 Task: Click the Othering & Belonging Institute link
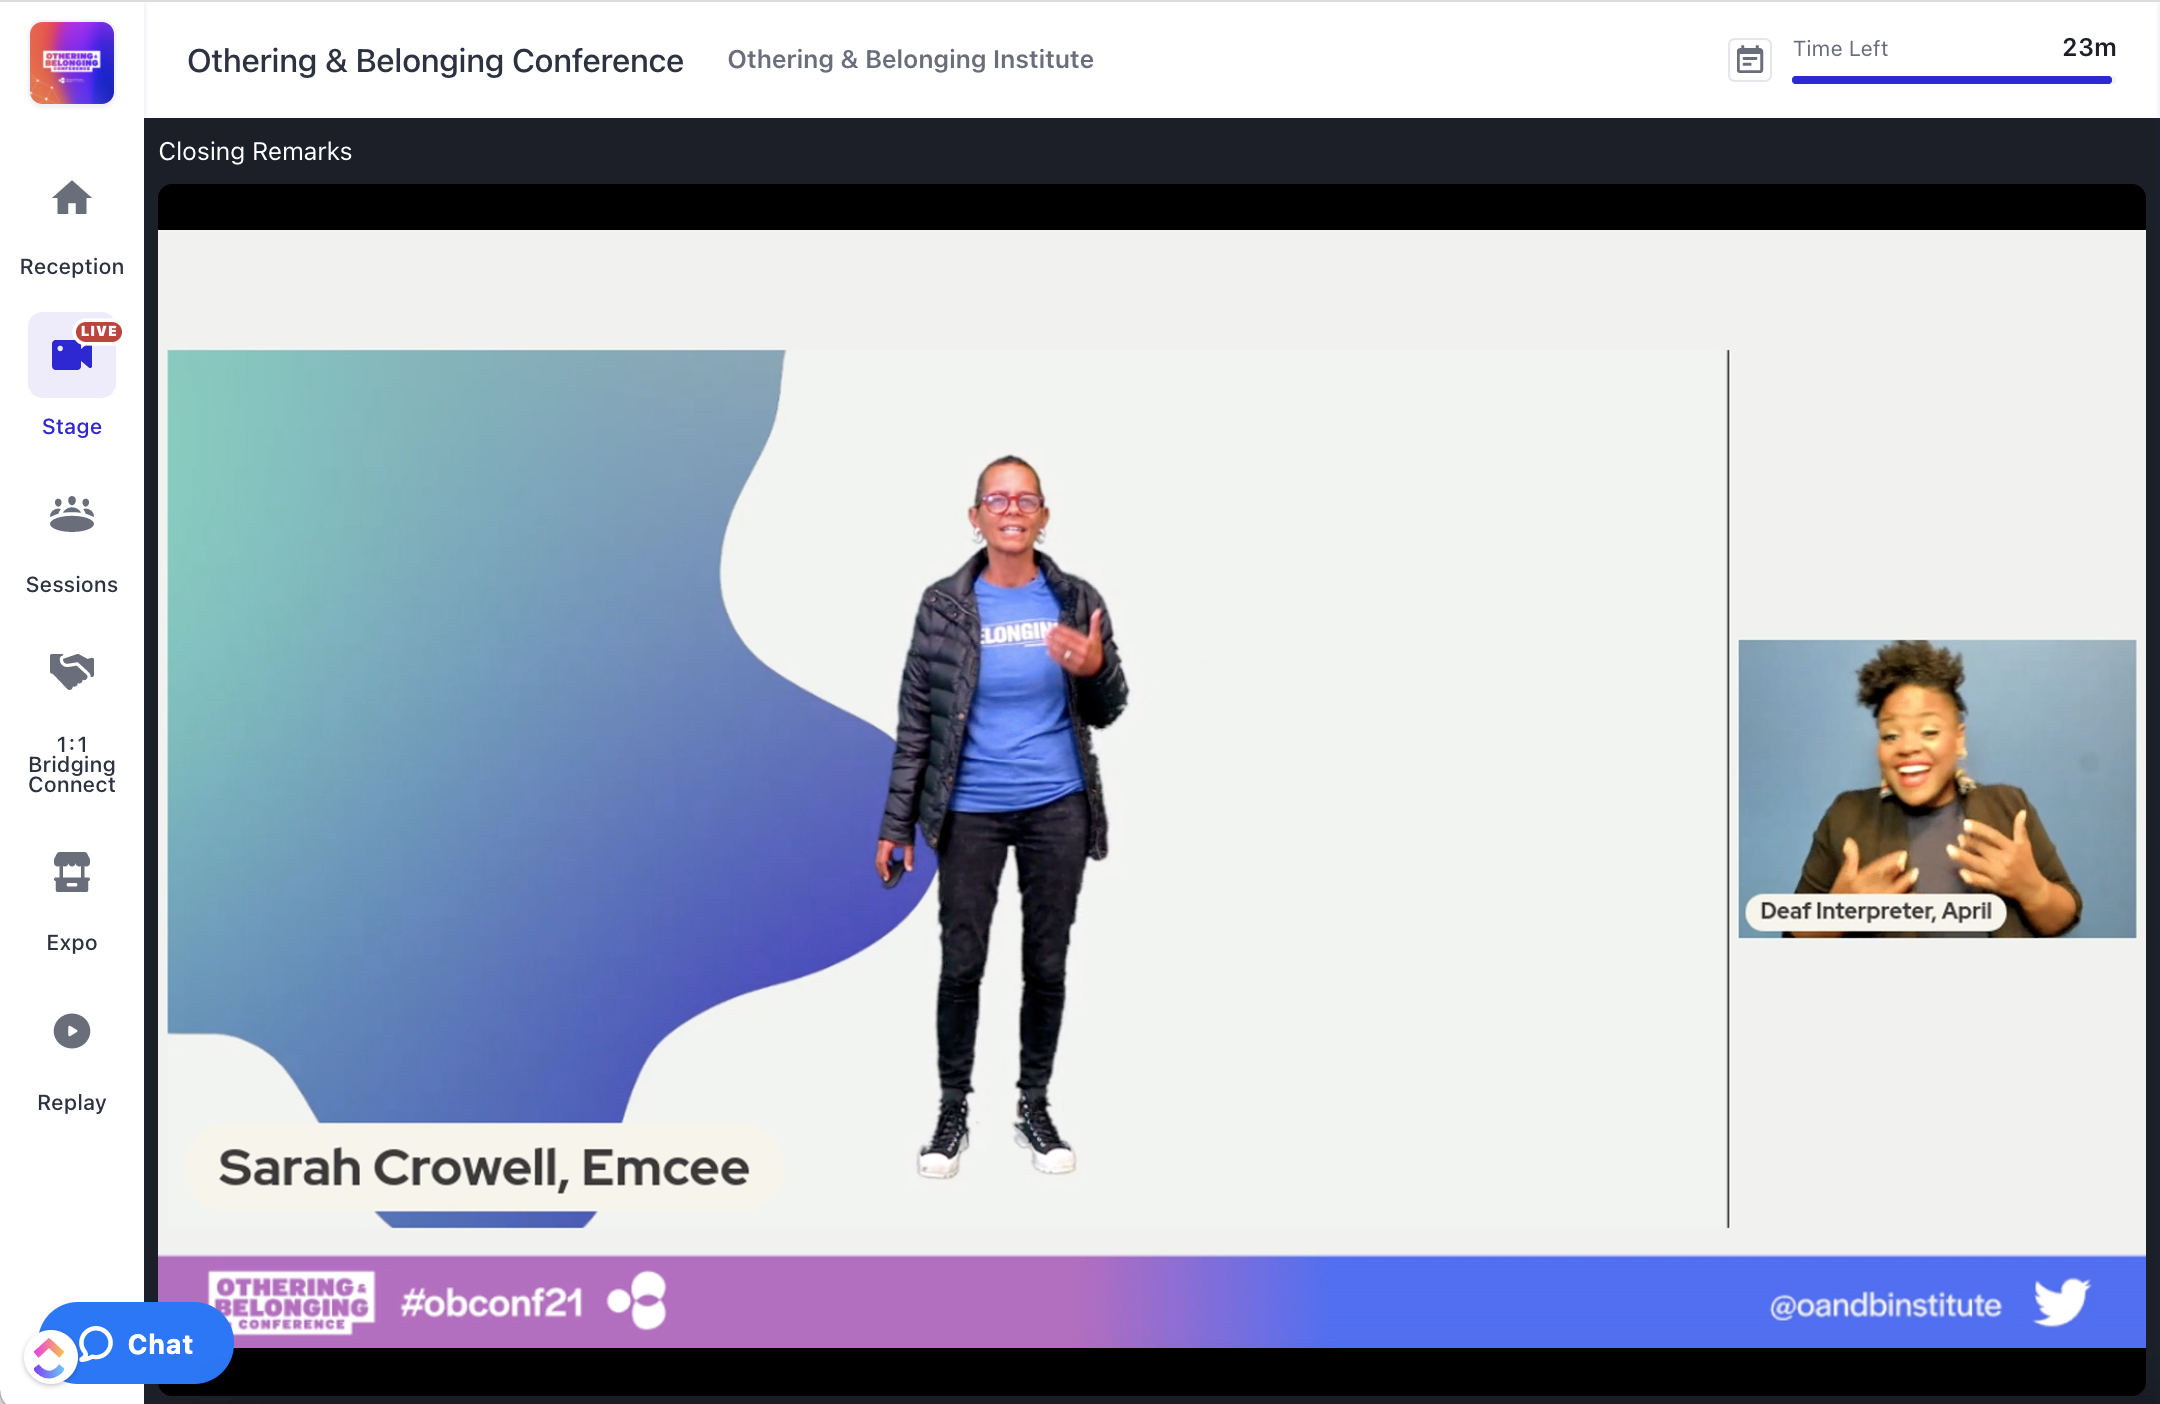point(910,60)
